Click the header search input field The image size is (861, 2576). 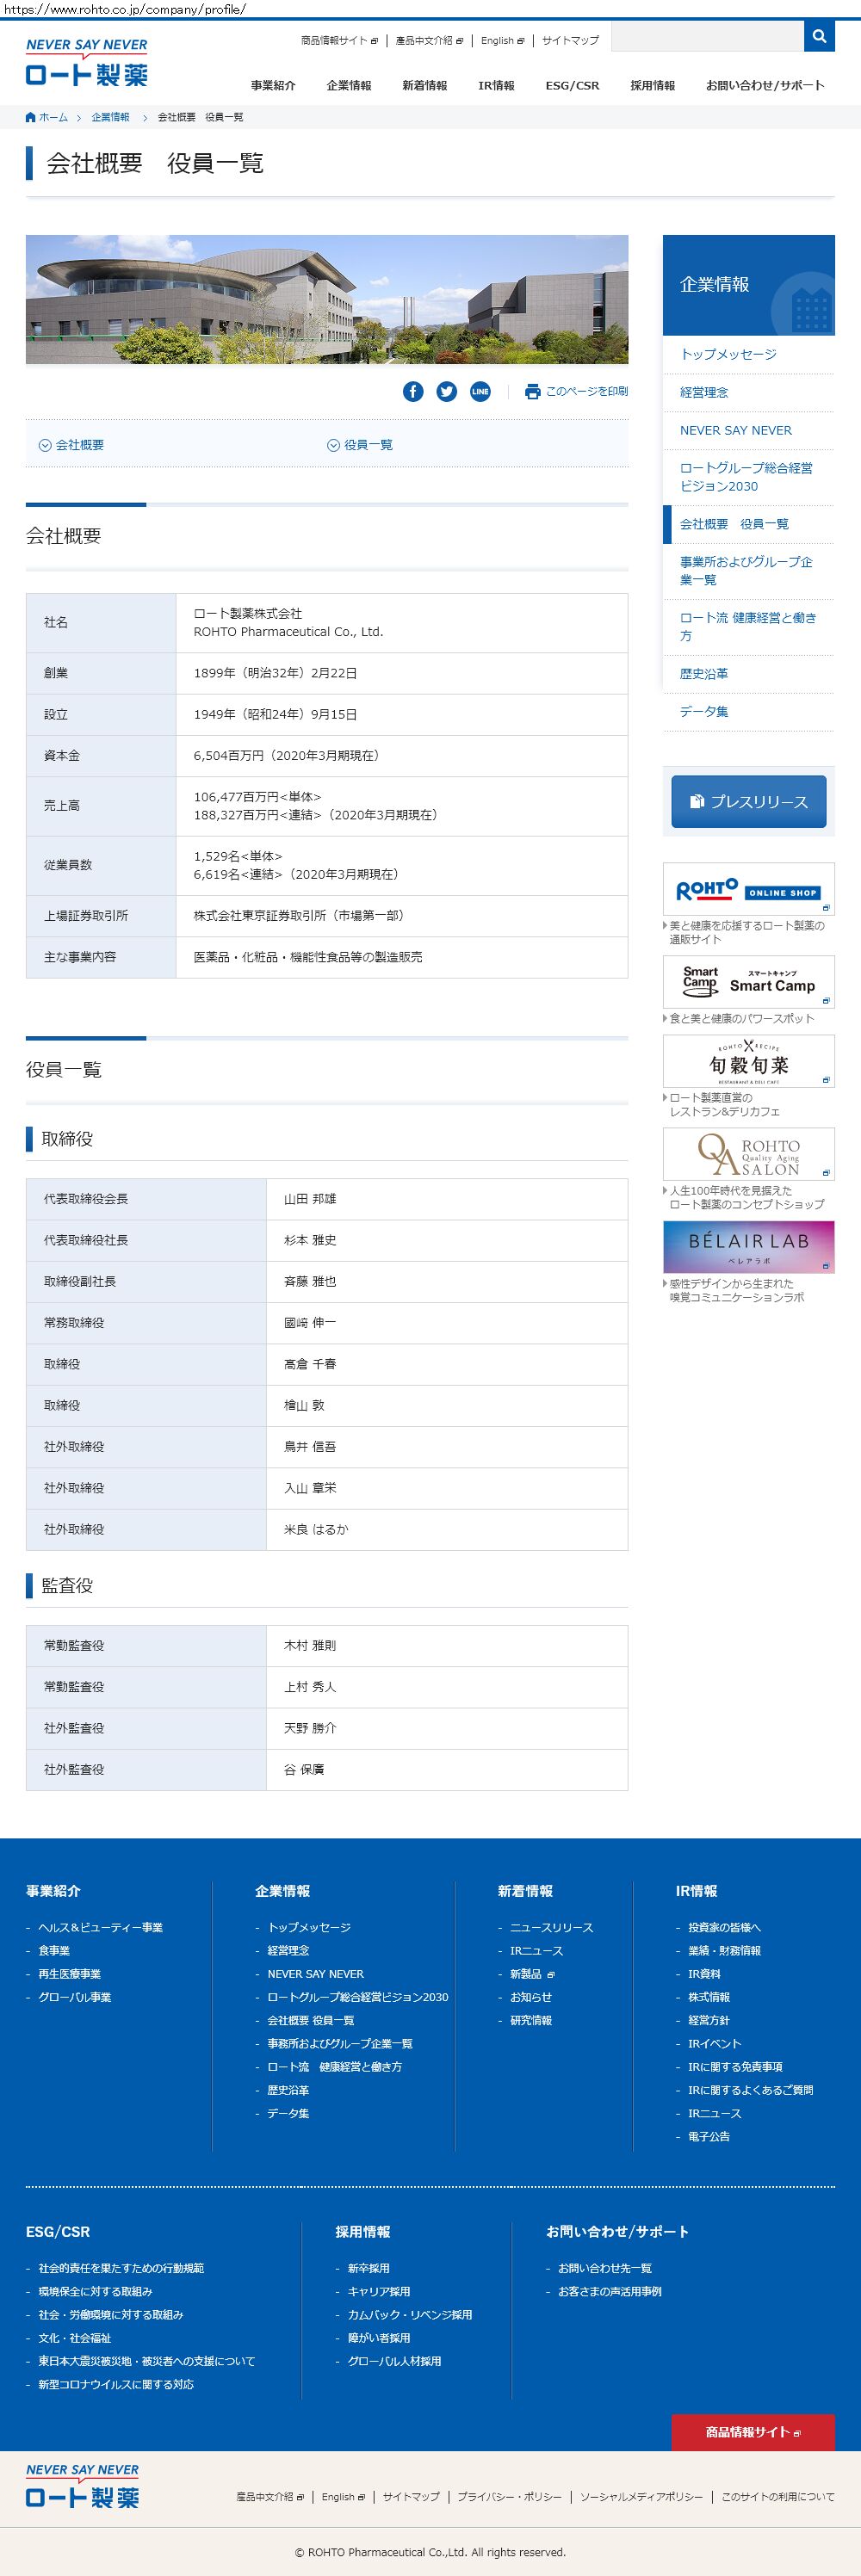coord(707,37)
